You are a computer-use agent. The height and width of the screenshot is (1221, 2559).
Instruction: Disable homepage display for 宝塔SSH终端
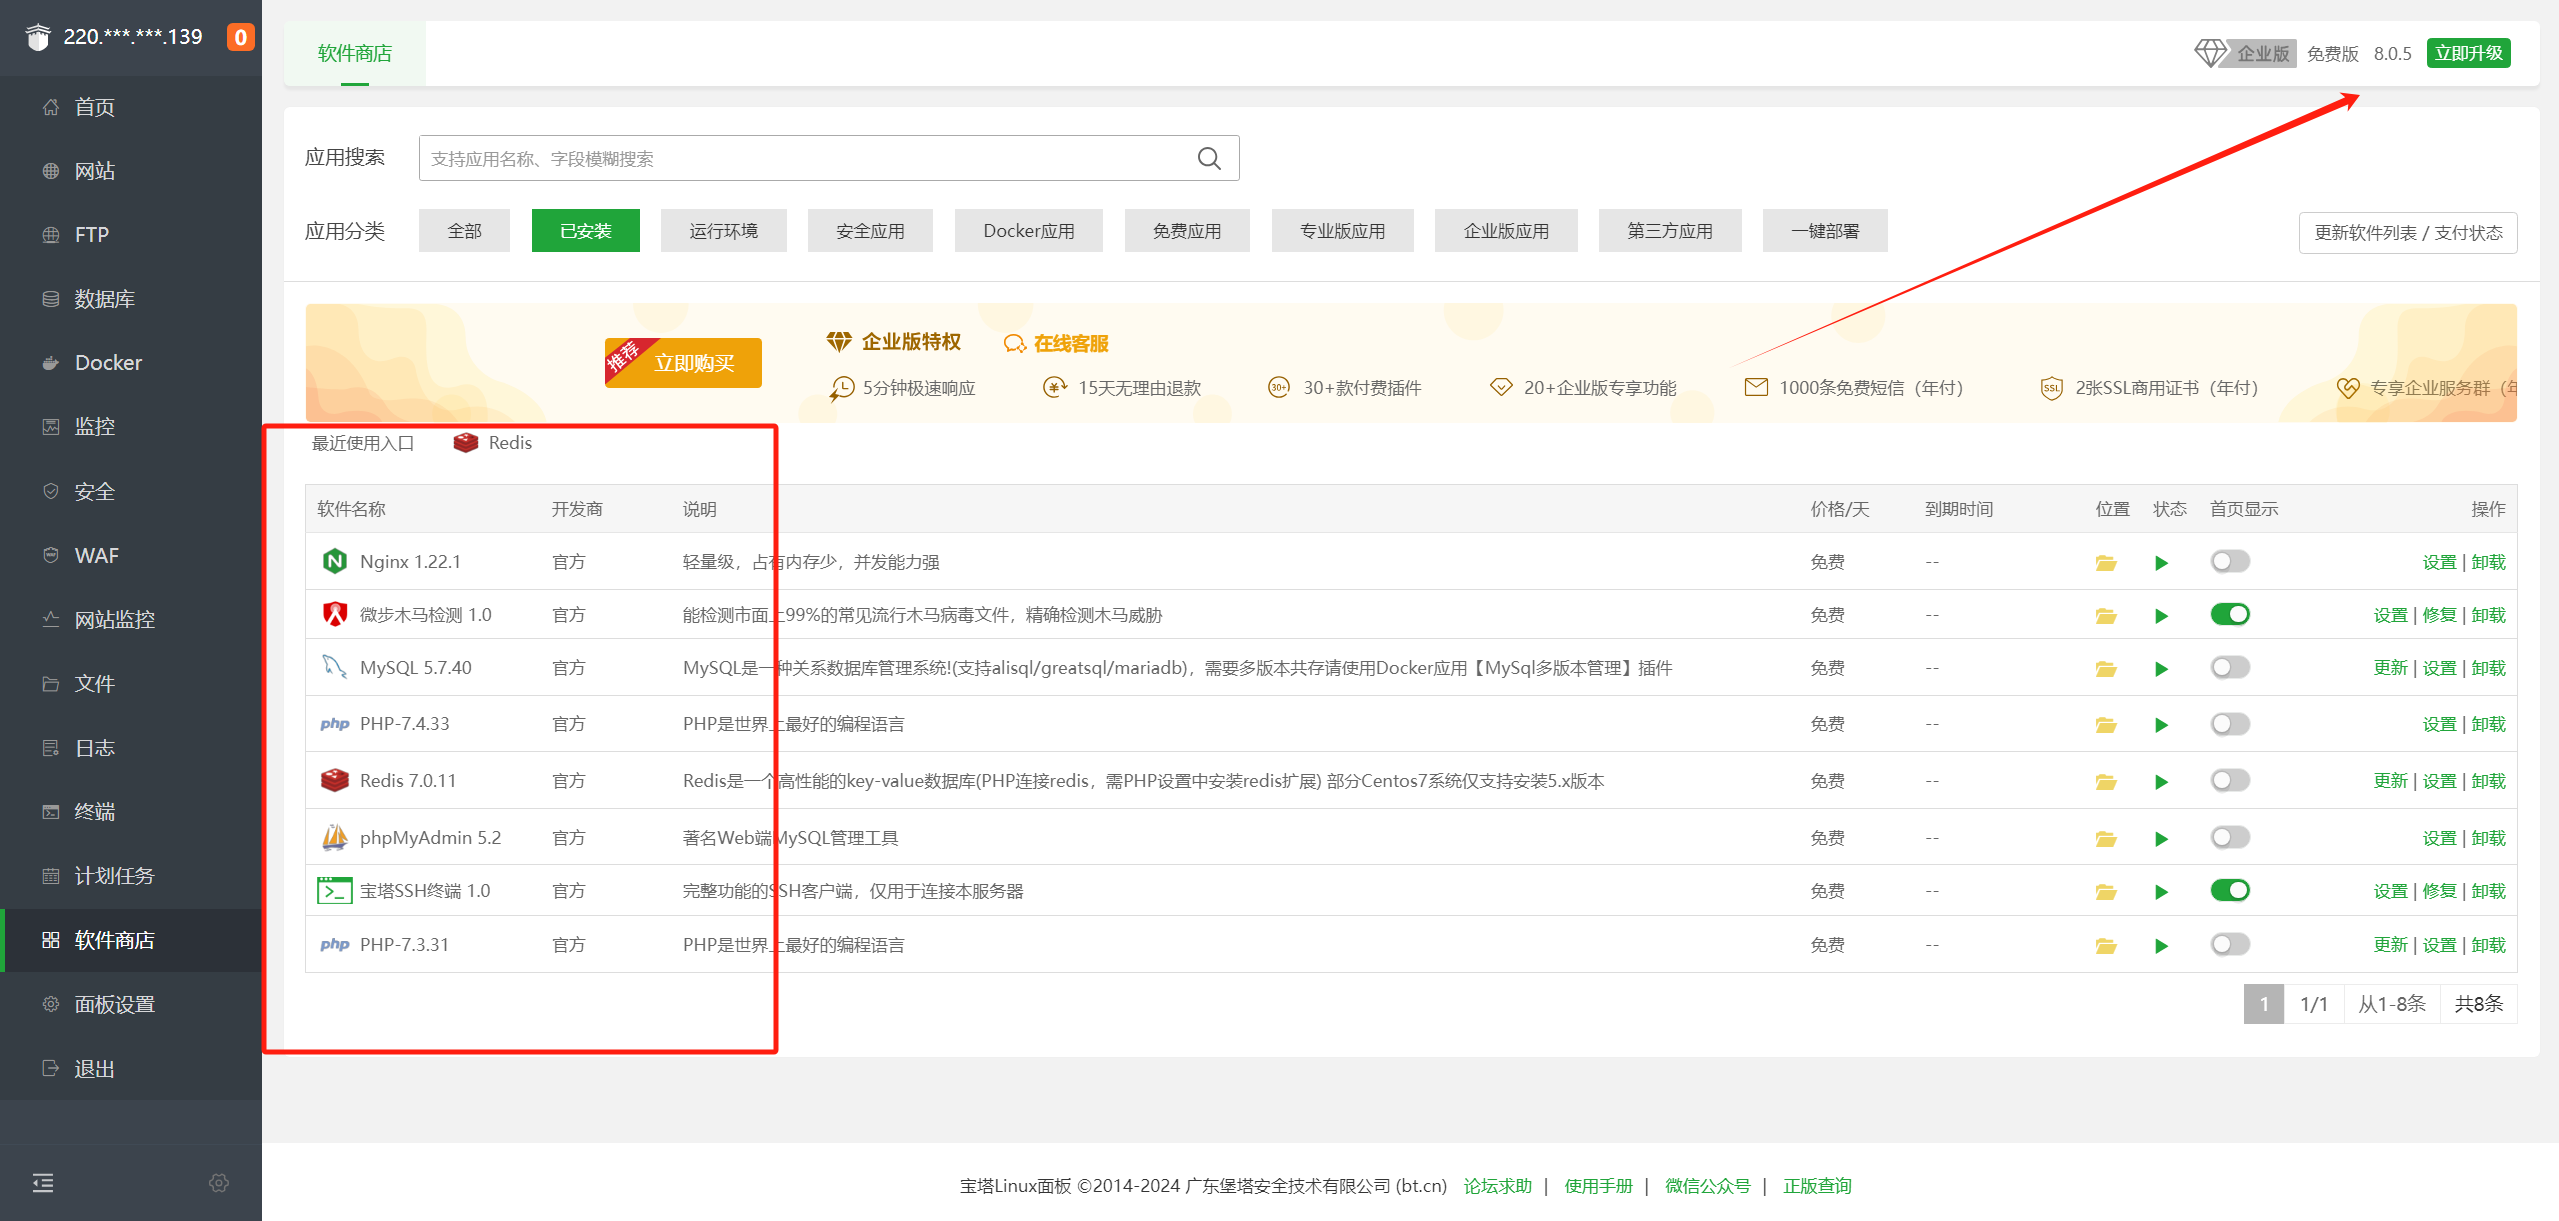tap(2230, 890)
